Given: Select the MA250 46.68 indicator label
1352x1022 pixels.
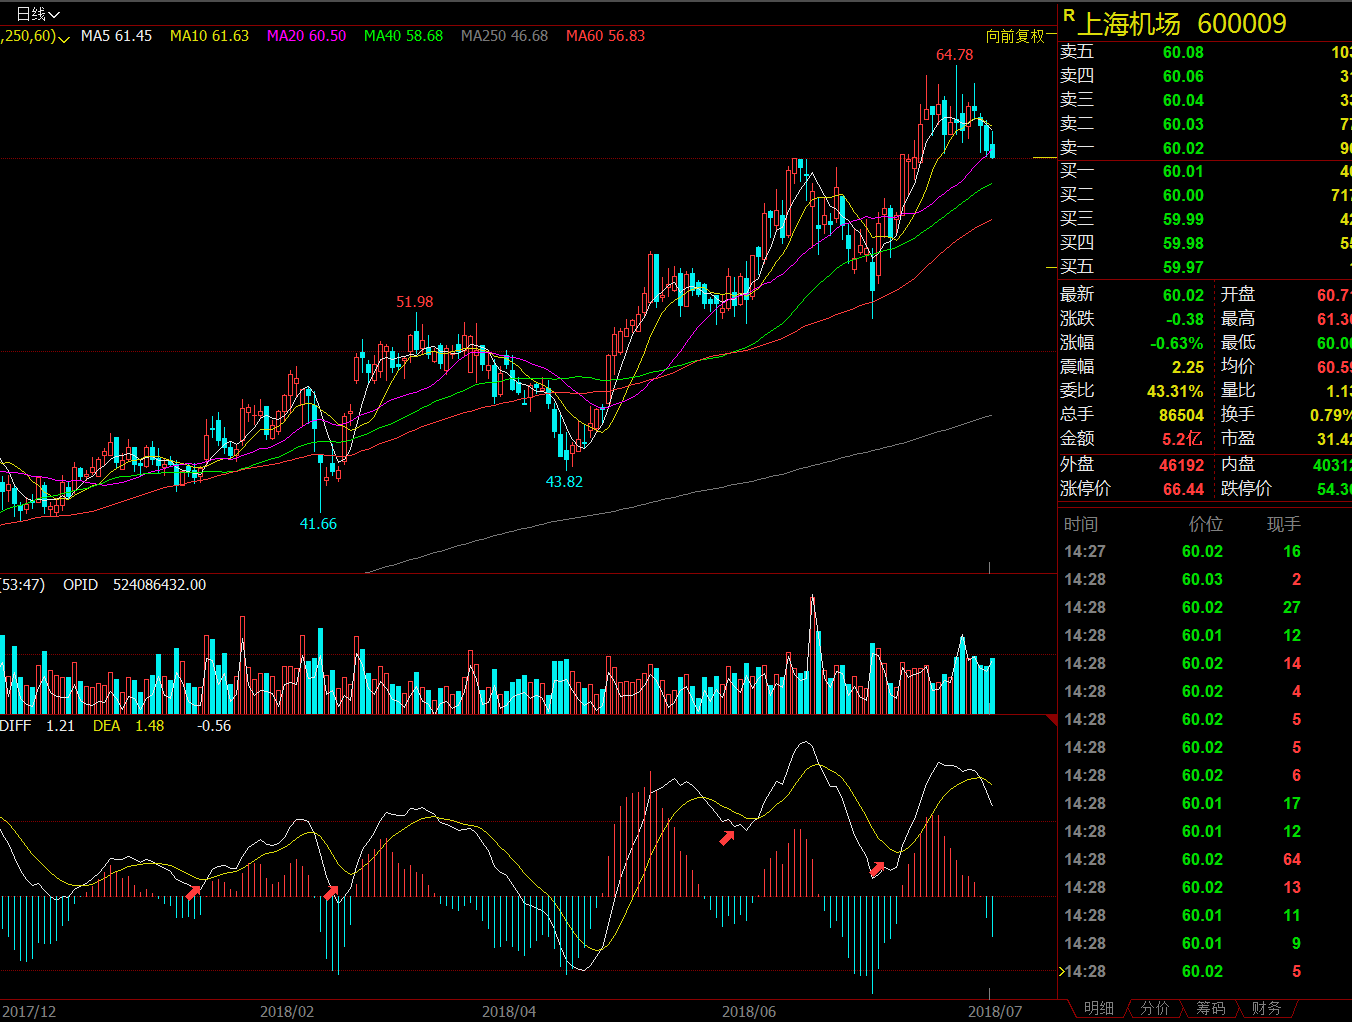Looking at the screenshot, I should click(x=504, y=36).
